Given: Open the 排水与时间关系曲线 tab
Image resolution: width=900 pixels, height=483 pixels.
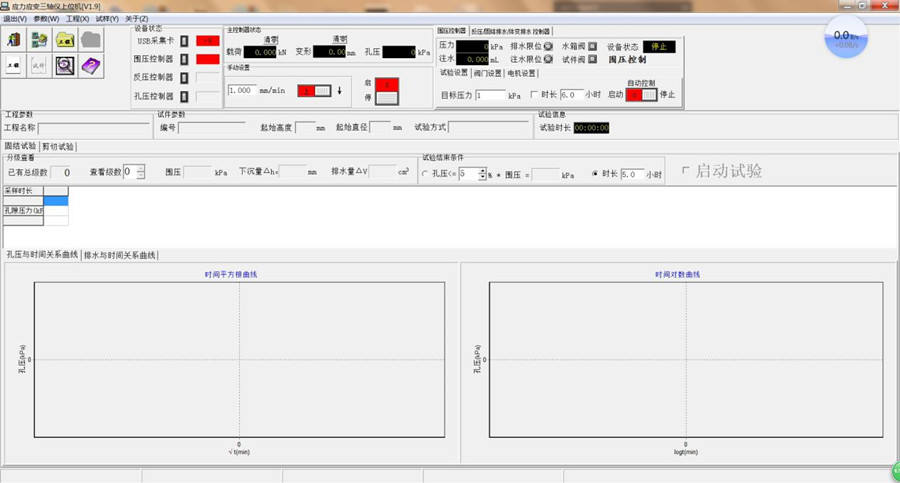Looking at the screenshot, I should pos(120,255).
